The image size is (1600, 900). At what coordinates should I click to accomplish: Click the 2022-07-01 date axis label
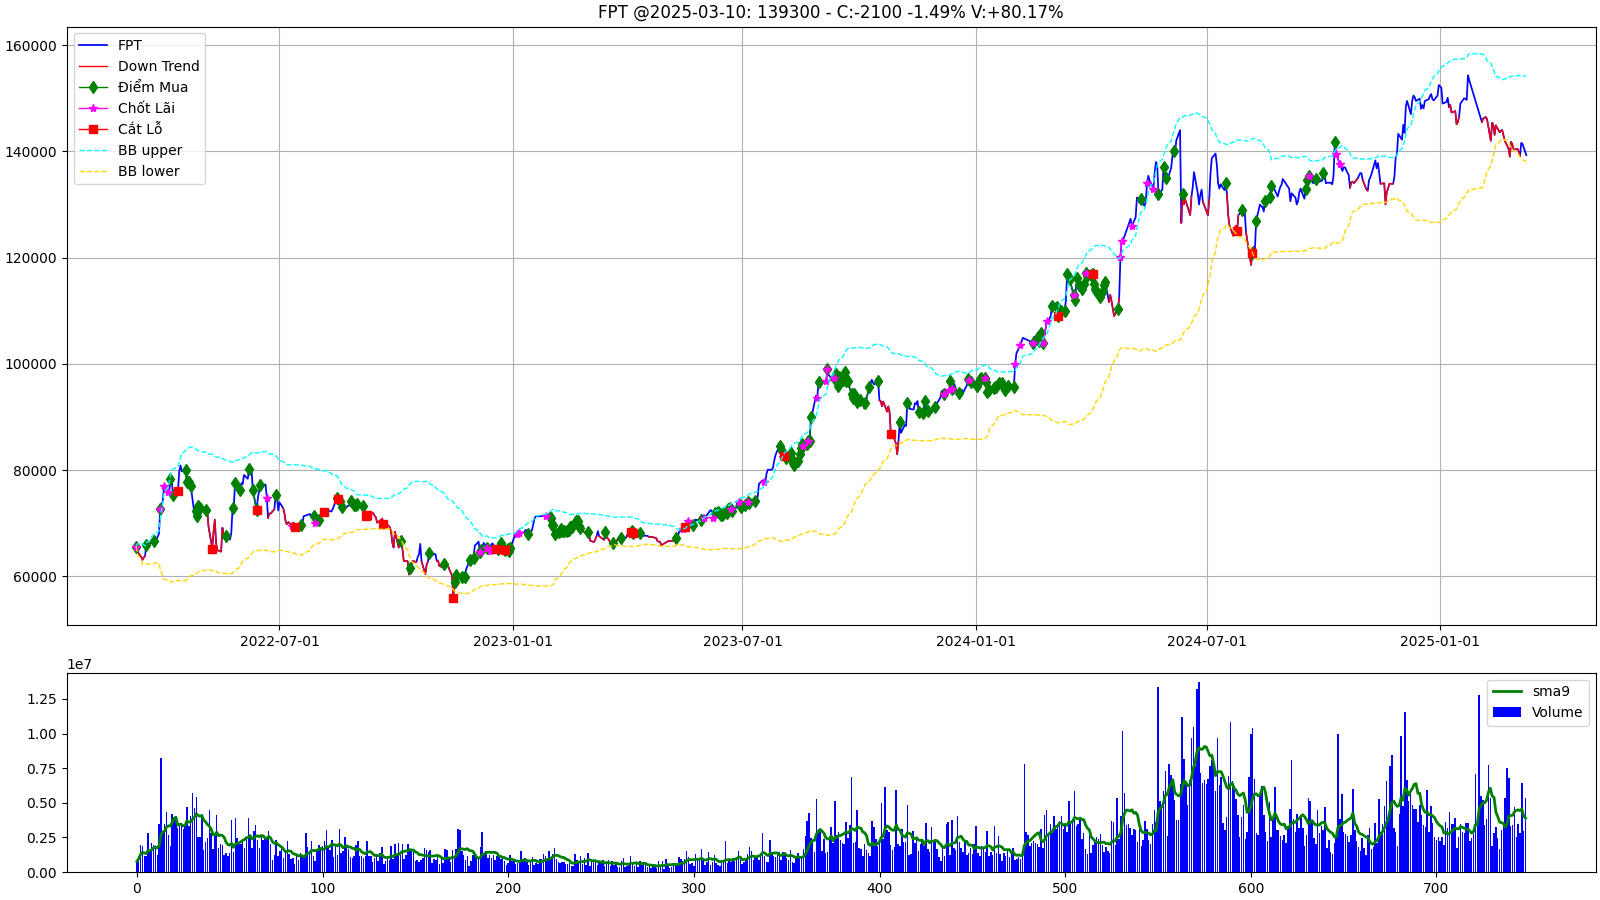(279, 641)
